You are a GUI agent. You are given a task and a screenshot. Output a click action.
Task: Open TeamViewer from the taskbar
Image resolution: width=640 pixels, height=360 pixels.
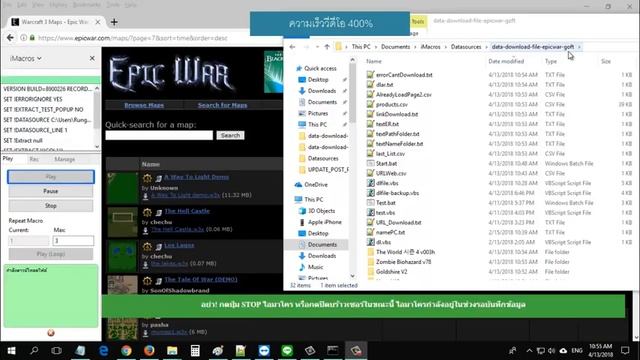(264, 350)
